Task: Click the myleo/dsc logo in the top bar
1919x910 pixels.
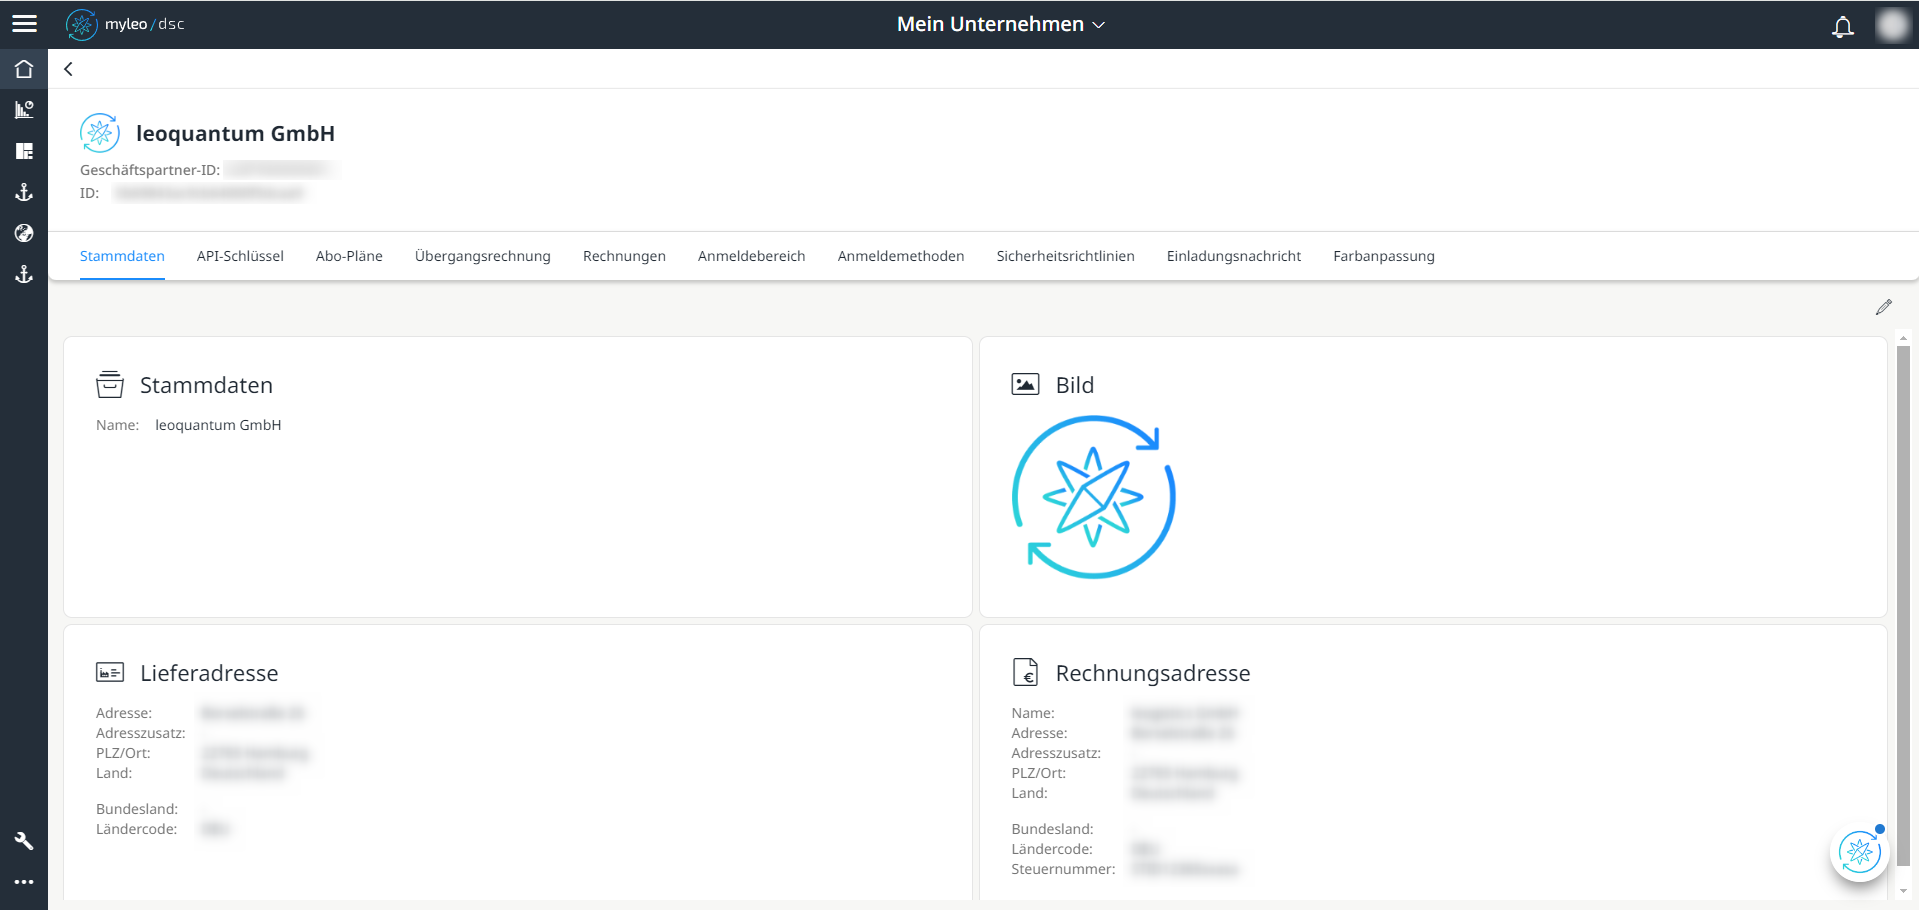Action: 126,24
